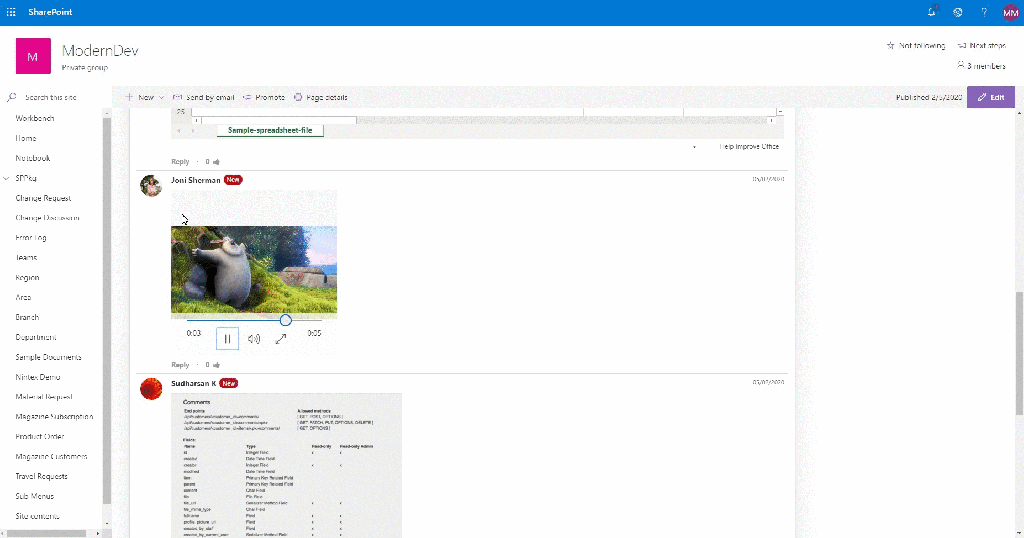This screenshot has height=538, width=1024.
Task: Mute the video volume
Action: click(254, 339)
